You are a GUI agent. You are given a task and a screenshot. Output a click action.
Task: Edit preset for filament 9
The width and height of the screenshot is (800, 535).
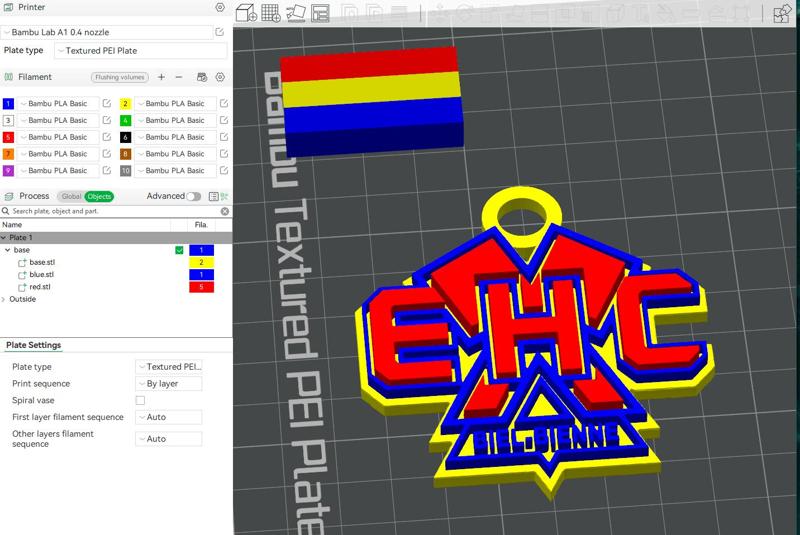(107, 170)
